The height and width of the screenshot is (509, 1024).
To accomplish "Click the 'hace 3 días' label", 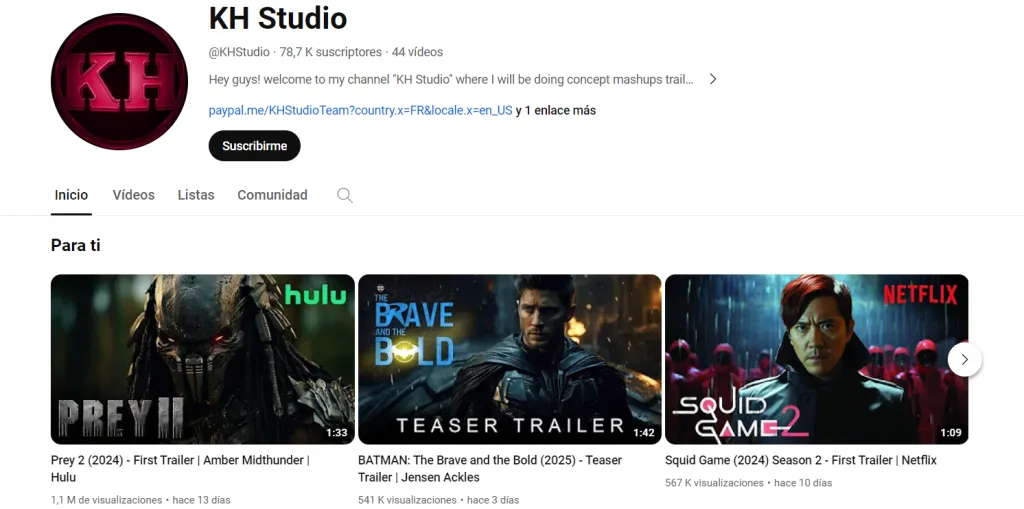I will coord(493,500).
